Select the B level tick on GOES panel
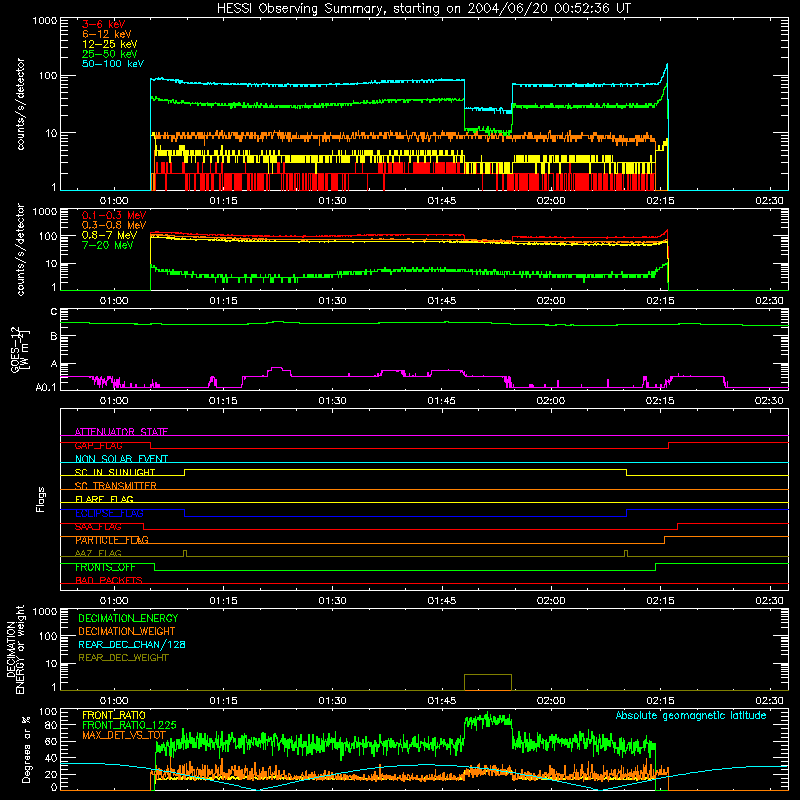This screenshot has height=800, width=800. point(54,337)
